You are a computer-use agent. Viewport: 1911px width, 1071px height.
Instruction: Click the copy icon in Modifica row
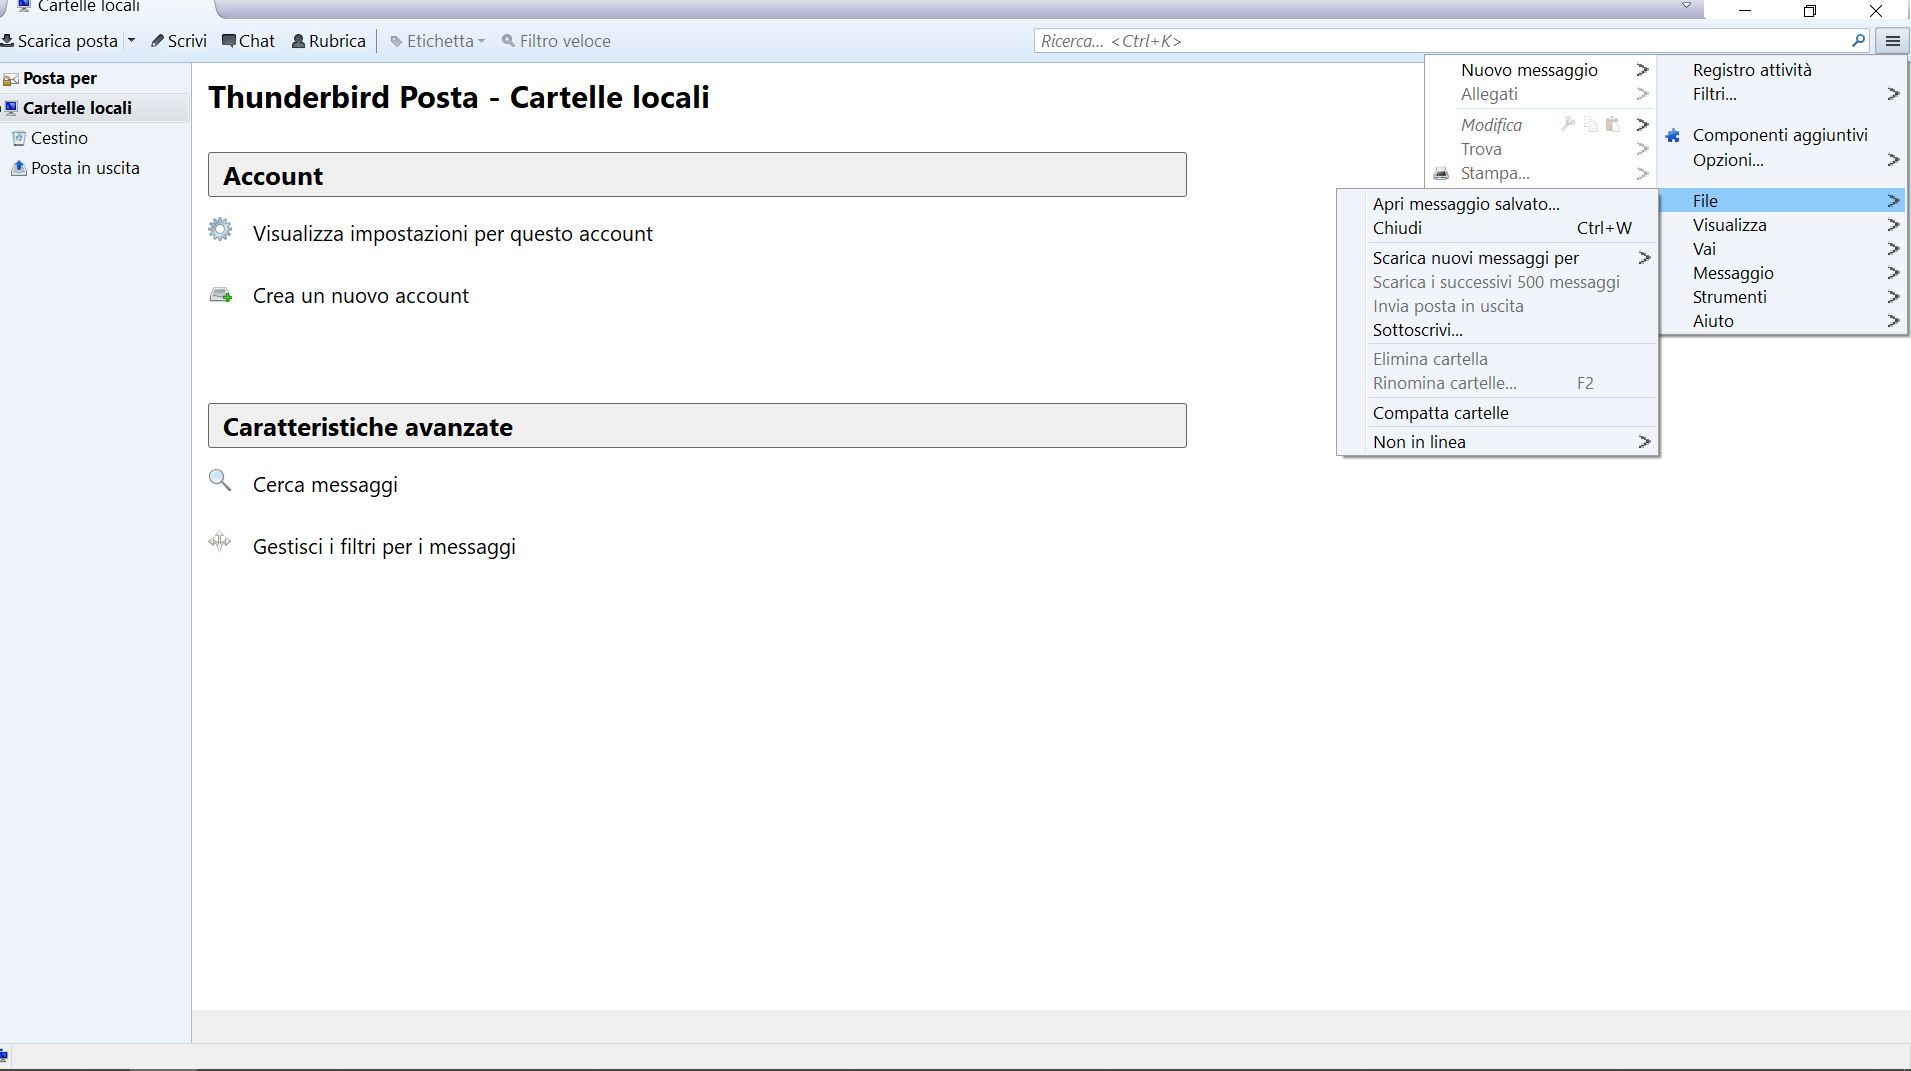[1591, 125]
